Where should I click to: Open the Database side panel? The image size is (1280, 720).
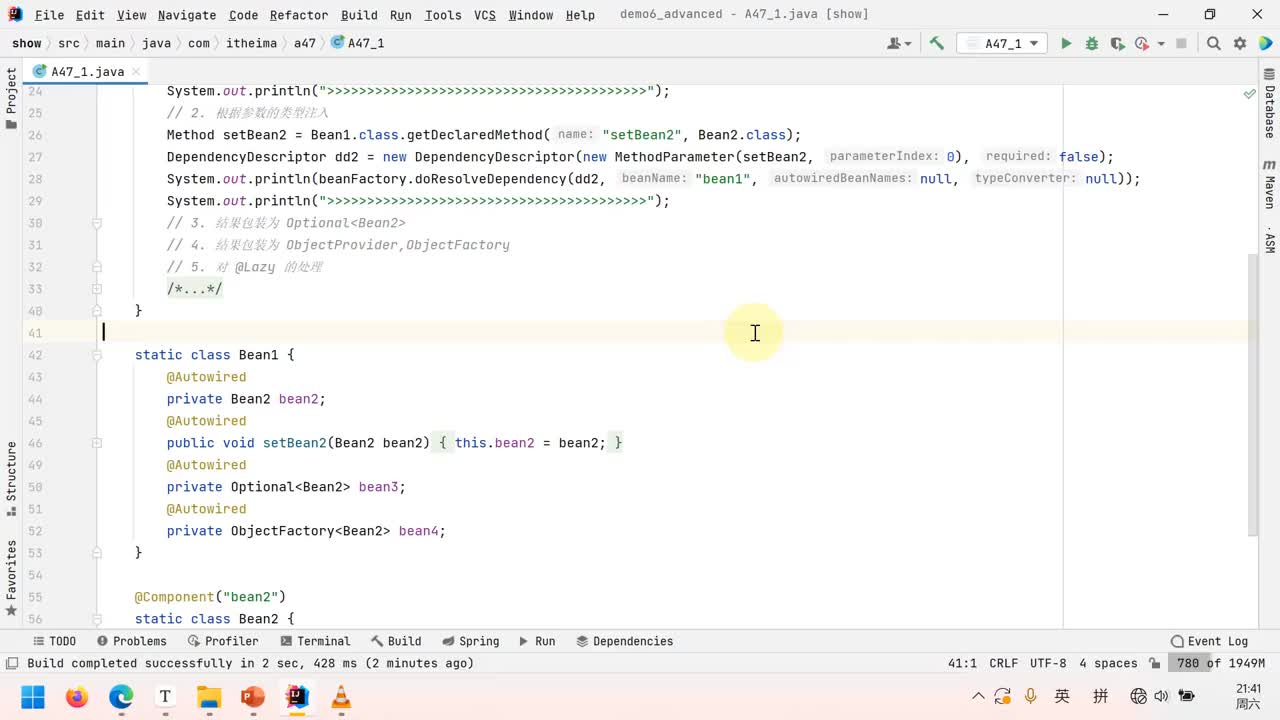point(1269,103)
